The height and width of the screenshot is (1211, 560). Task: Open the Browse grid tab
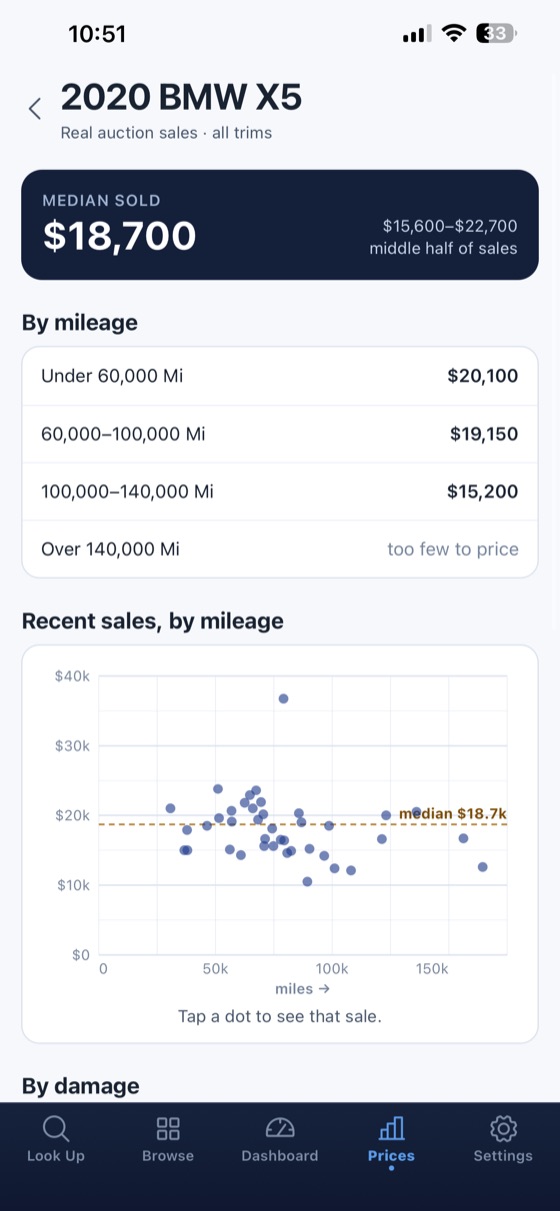pyautogui.click(x=168, y=1140)
